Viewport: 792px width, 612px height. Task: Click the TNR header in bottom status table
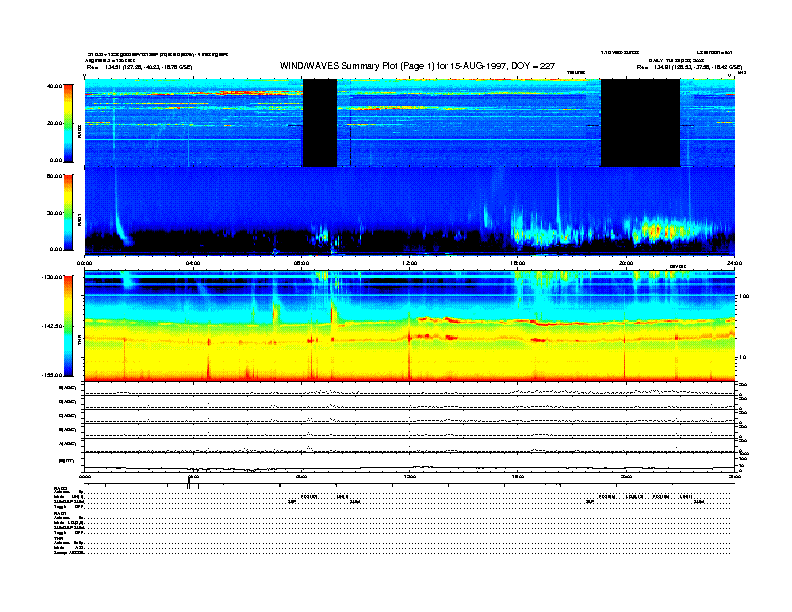click(x=58, y=538)
